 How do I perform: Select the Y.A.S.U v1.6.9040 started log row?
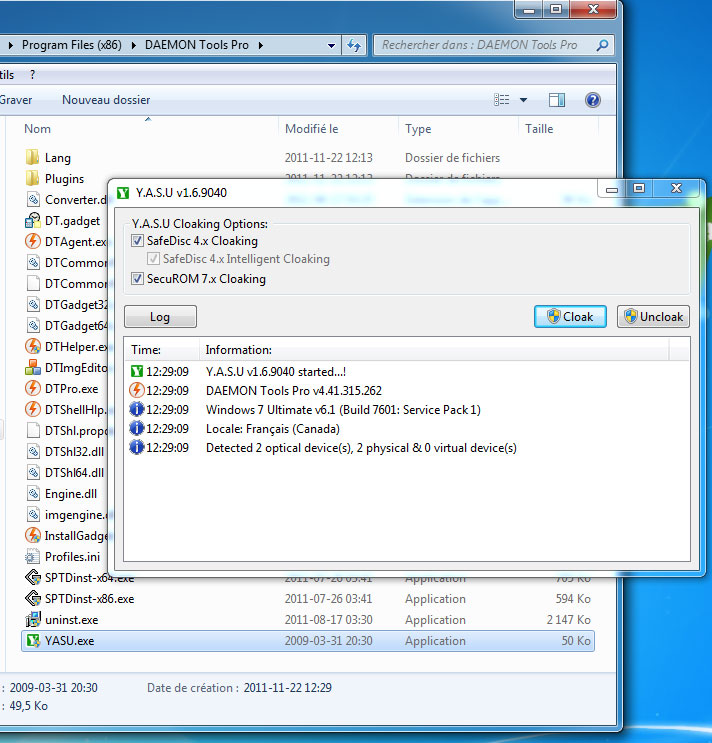click(407, 372)
